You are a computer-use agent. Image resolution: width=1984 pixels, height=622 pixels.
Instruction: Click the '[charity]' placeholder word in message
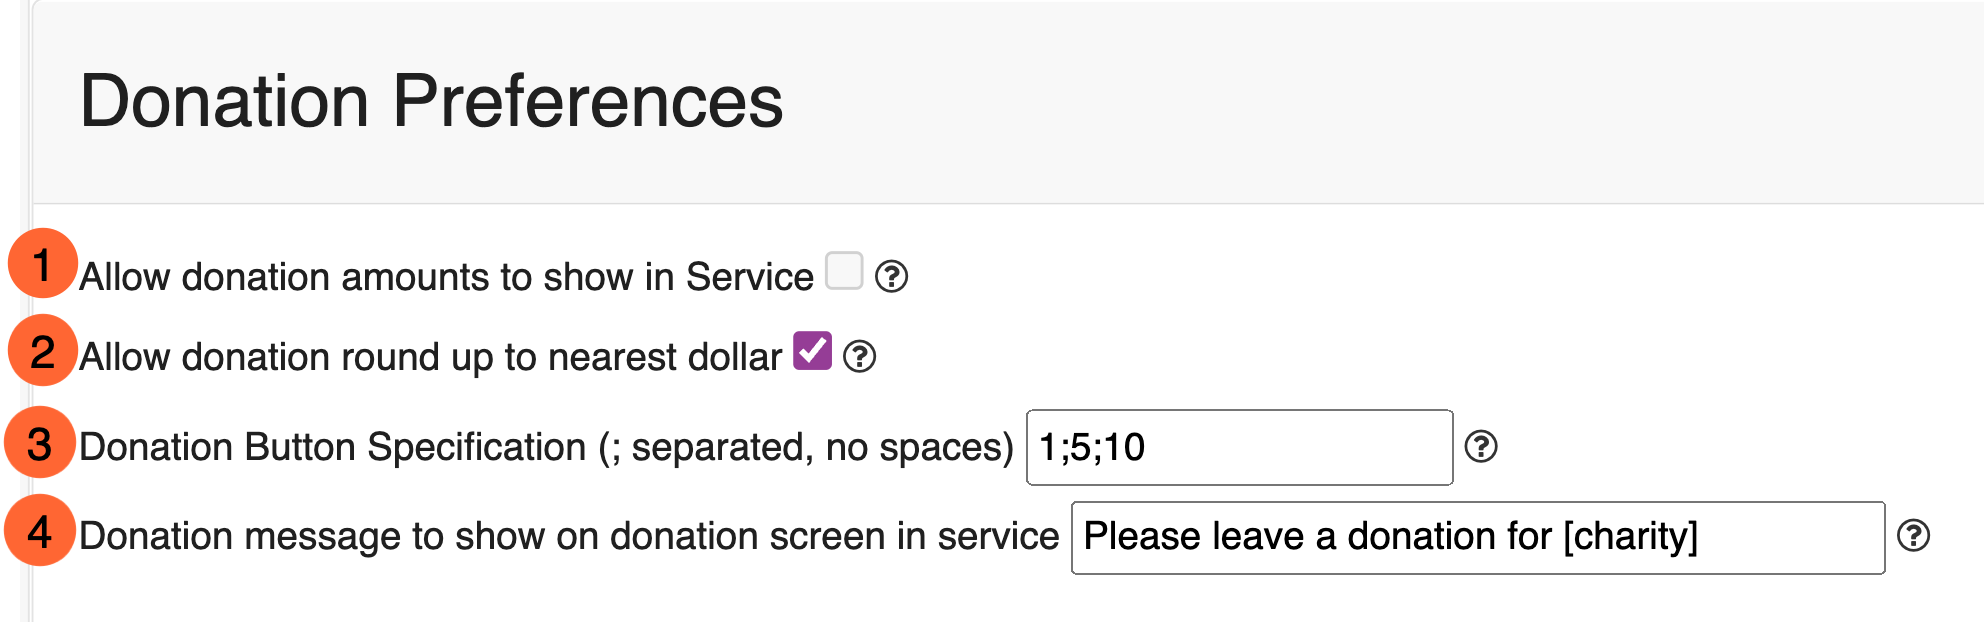[1630, 537]
